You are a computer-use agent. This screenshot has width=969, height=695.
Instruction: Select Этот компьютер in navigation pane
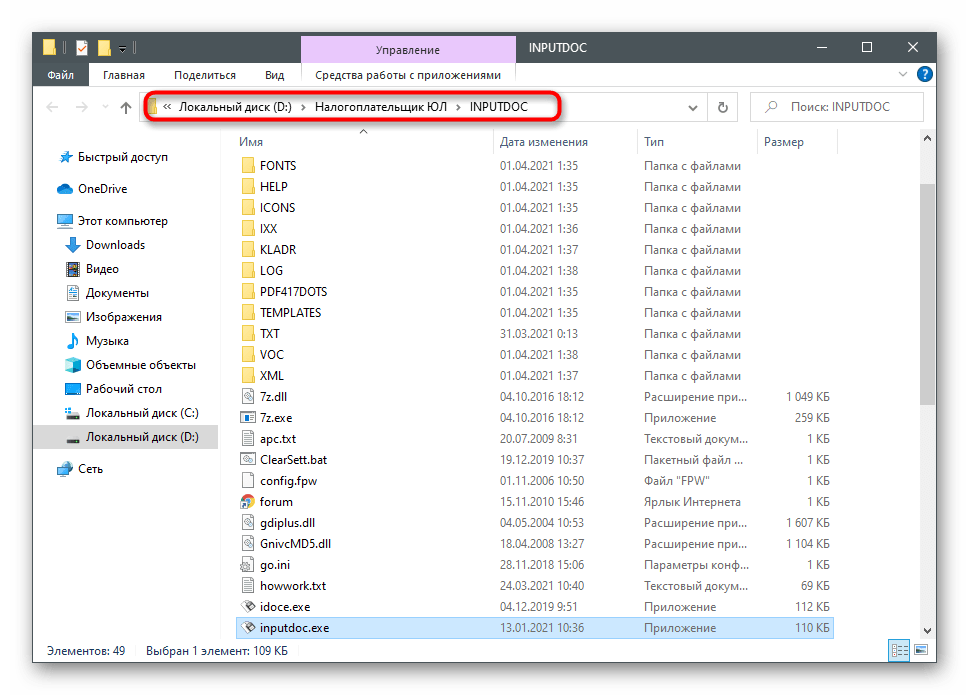coord(122,221)
